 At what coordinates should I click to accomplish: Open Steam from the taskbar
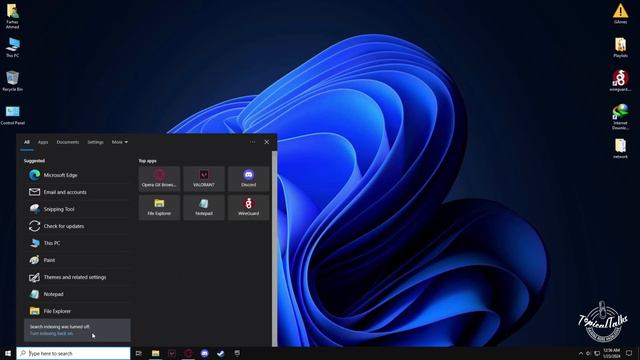[x=221, y=353]
